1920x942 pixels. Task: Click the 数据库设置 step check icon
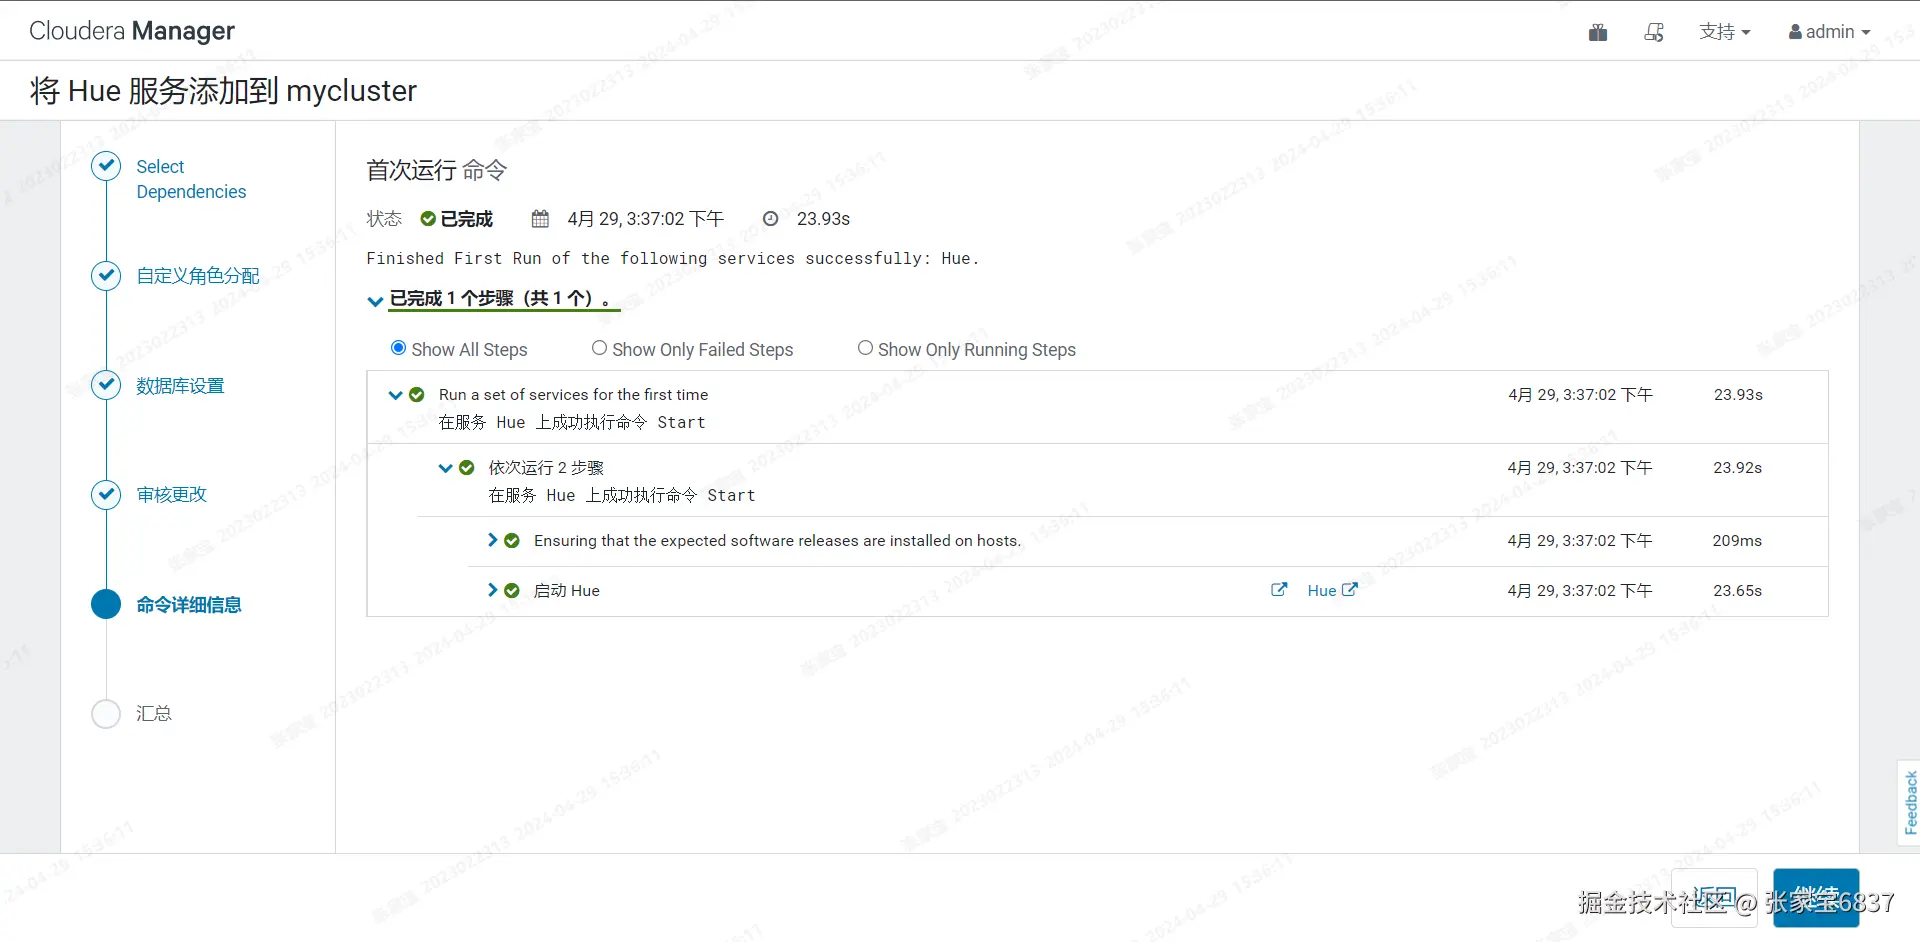pyautogui.click(x=106, y=385)
